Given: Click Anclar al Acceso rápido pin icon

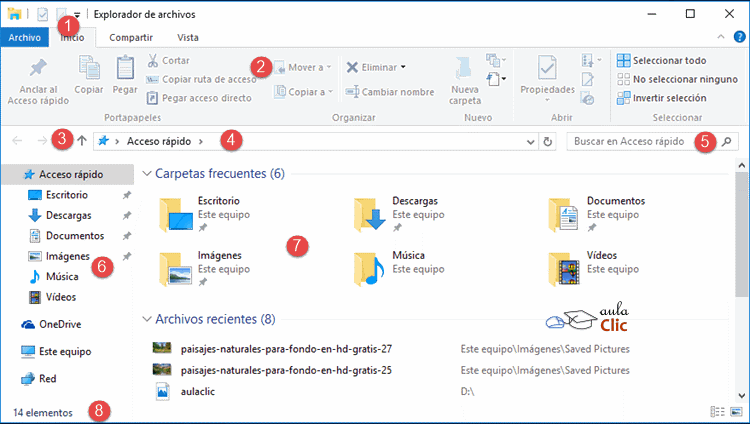Looking at the screenshot, I should pyautogui.click(x=38, y=68).
